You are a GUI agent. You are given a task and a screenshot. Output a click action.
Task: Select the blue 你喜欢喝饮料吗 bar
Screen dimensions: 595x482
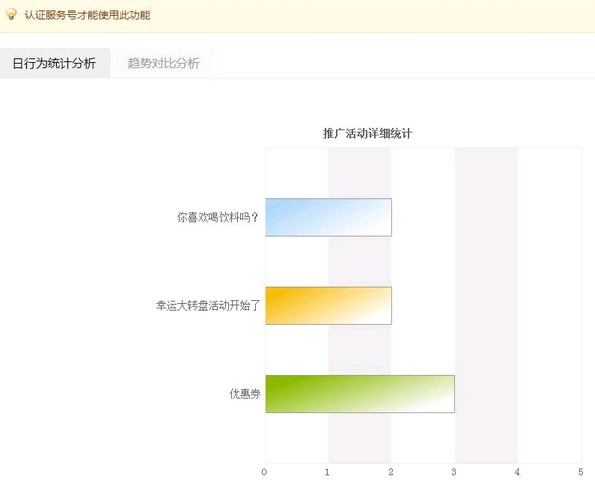coord(329,217)
